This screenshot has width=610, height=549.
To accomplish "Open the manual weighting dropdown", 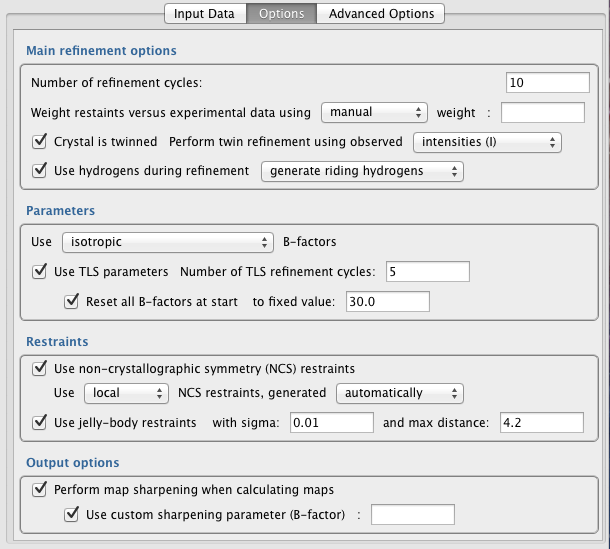I will click(374, 112).
